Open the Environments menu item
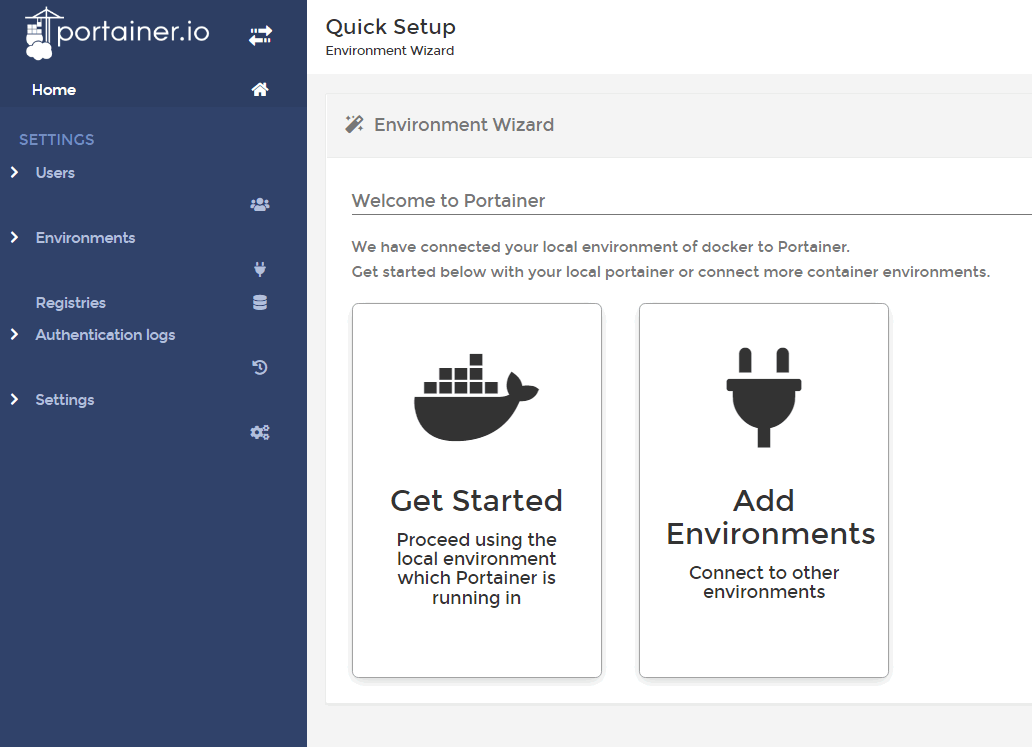This screenshot has height=747, width=1032. coord(86,238)
